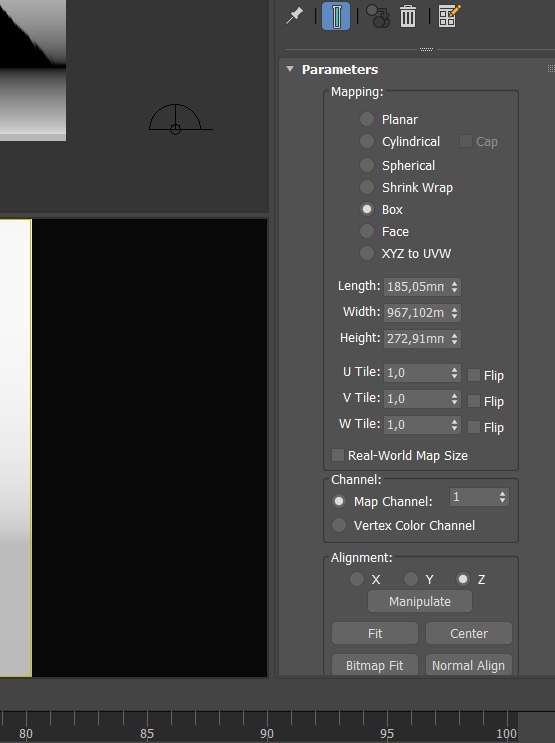Click the Center button
The width and height of the screenshot is (555, 743).
point(469,633)
